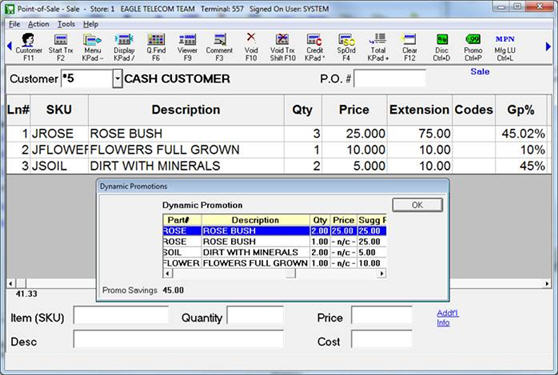Click the 45.02% Gp% cell

click(521, 134)
